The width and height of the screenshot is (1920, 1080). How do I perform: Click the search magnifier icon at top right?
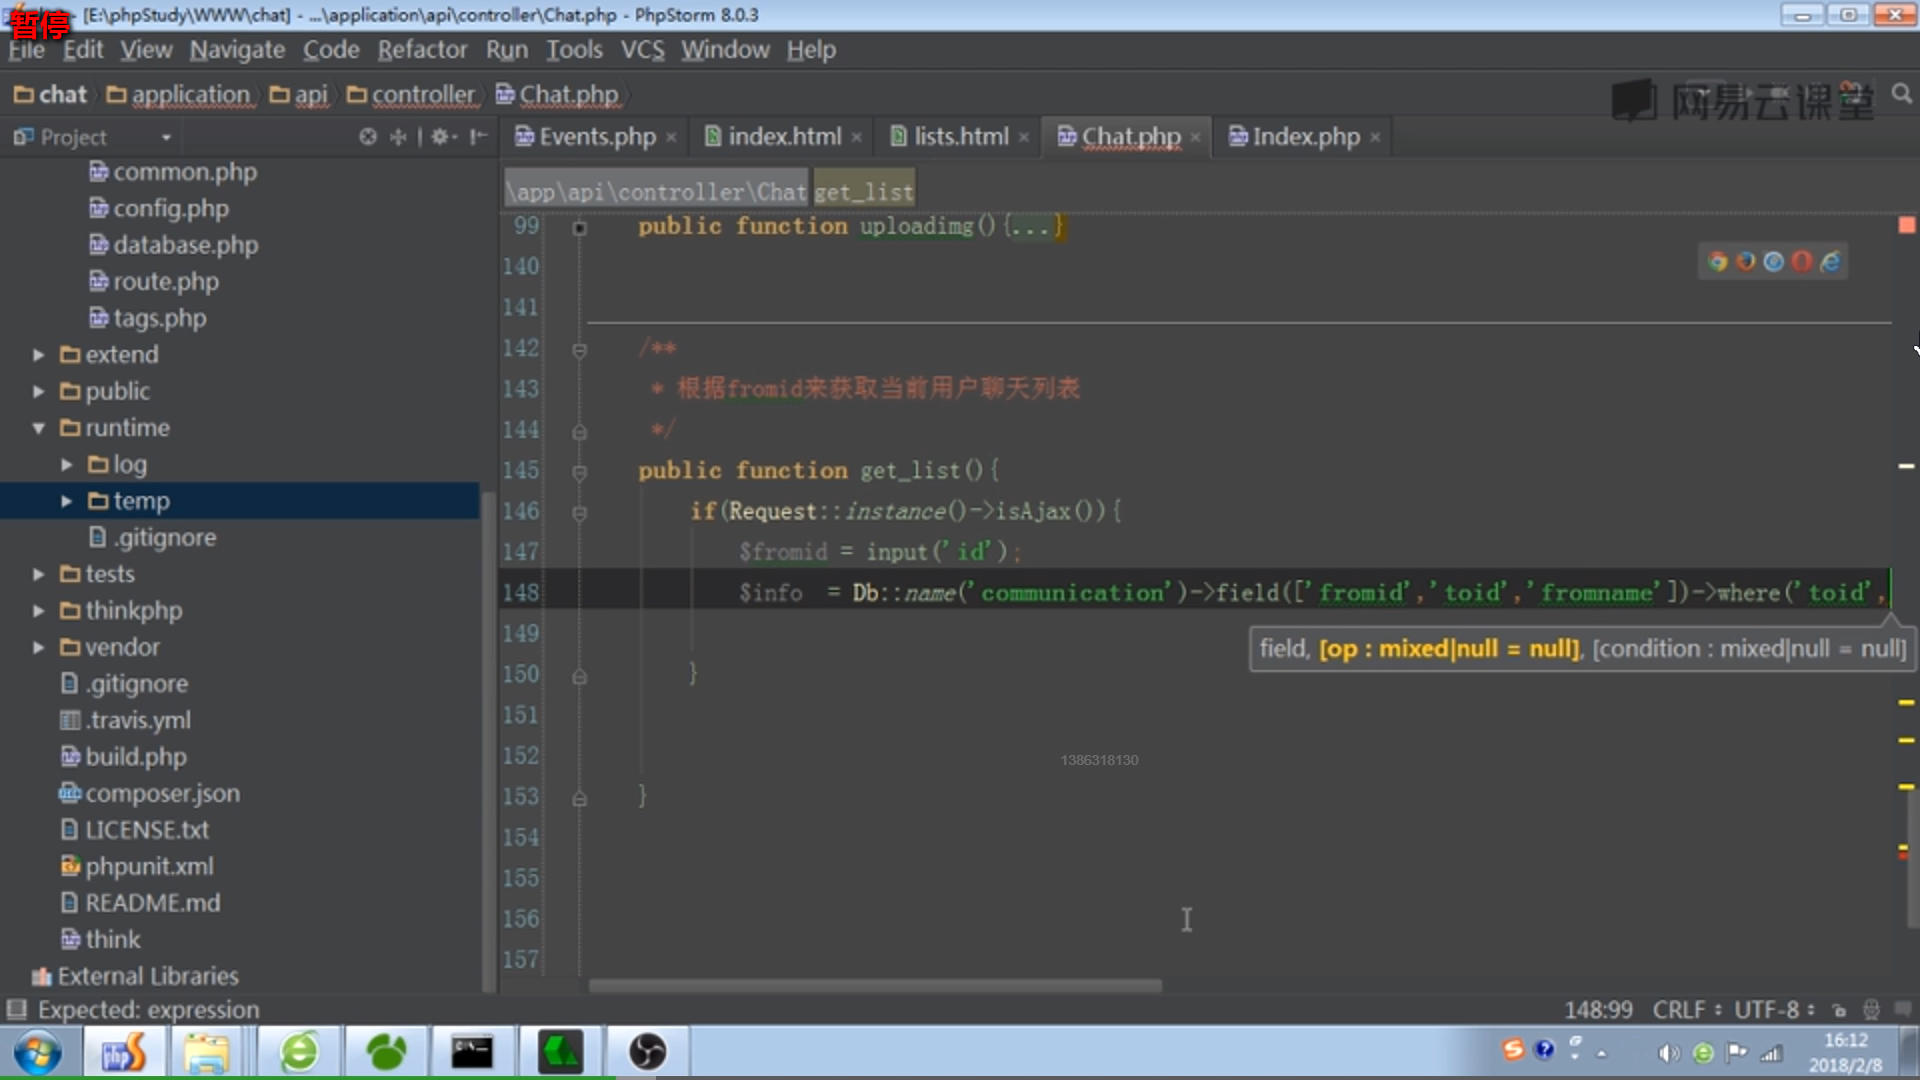coord(1901,94)
